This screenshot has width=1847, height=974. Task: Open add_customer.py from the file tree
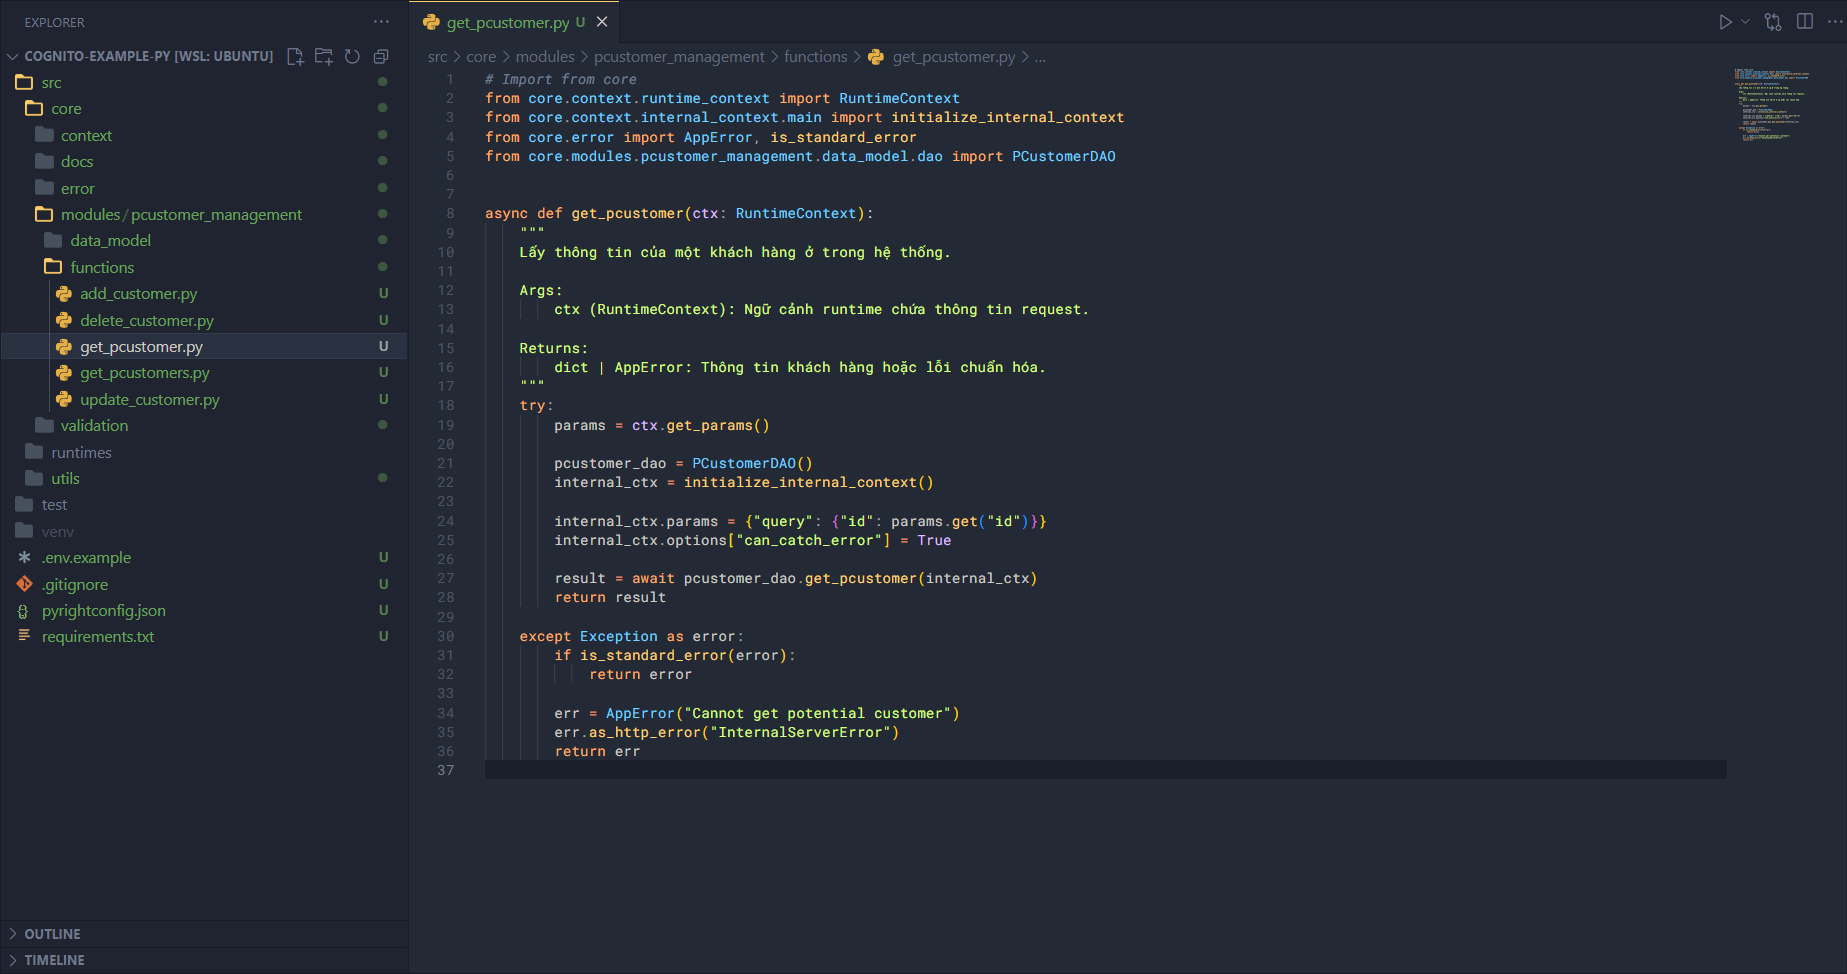139,294
